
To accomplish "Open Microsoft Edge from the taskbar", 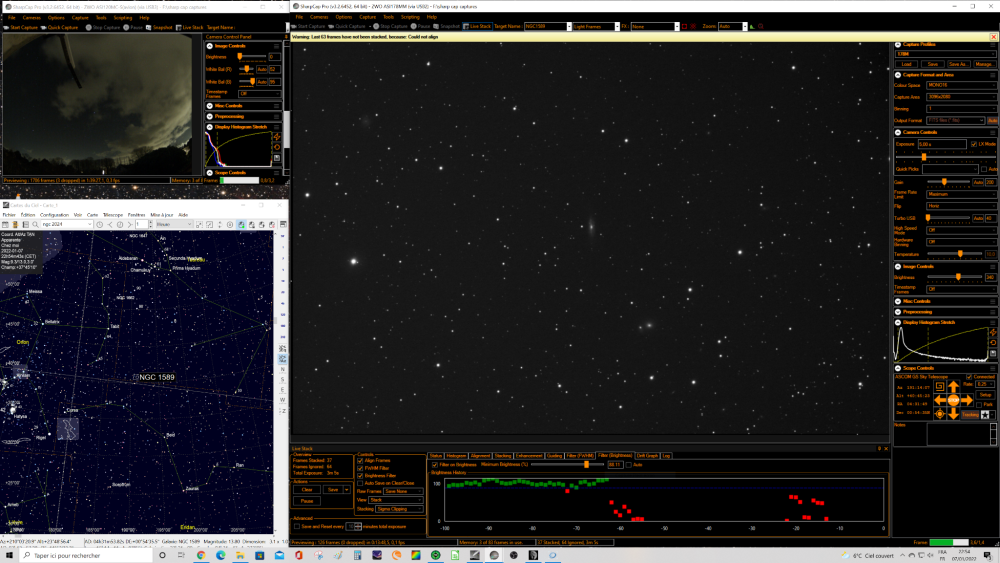I will click(221, 555).
